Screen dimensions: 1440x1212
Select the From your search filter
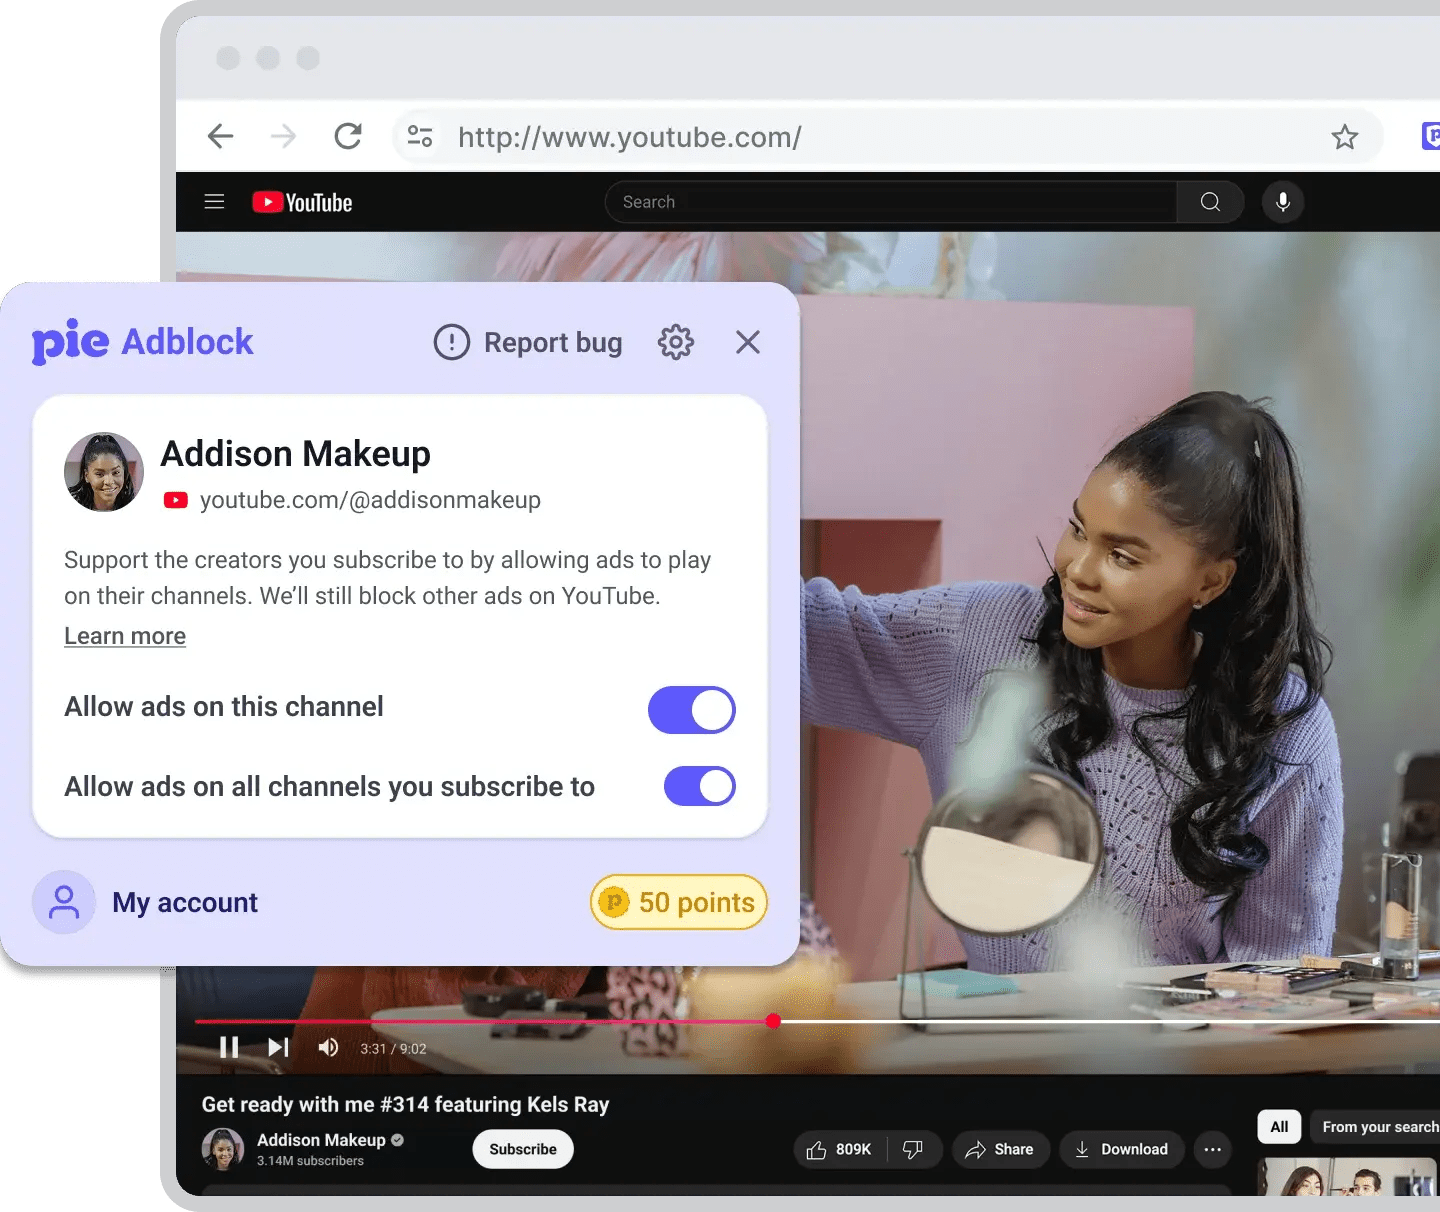point(1380,1126)
